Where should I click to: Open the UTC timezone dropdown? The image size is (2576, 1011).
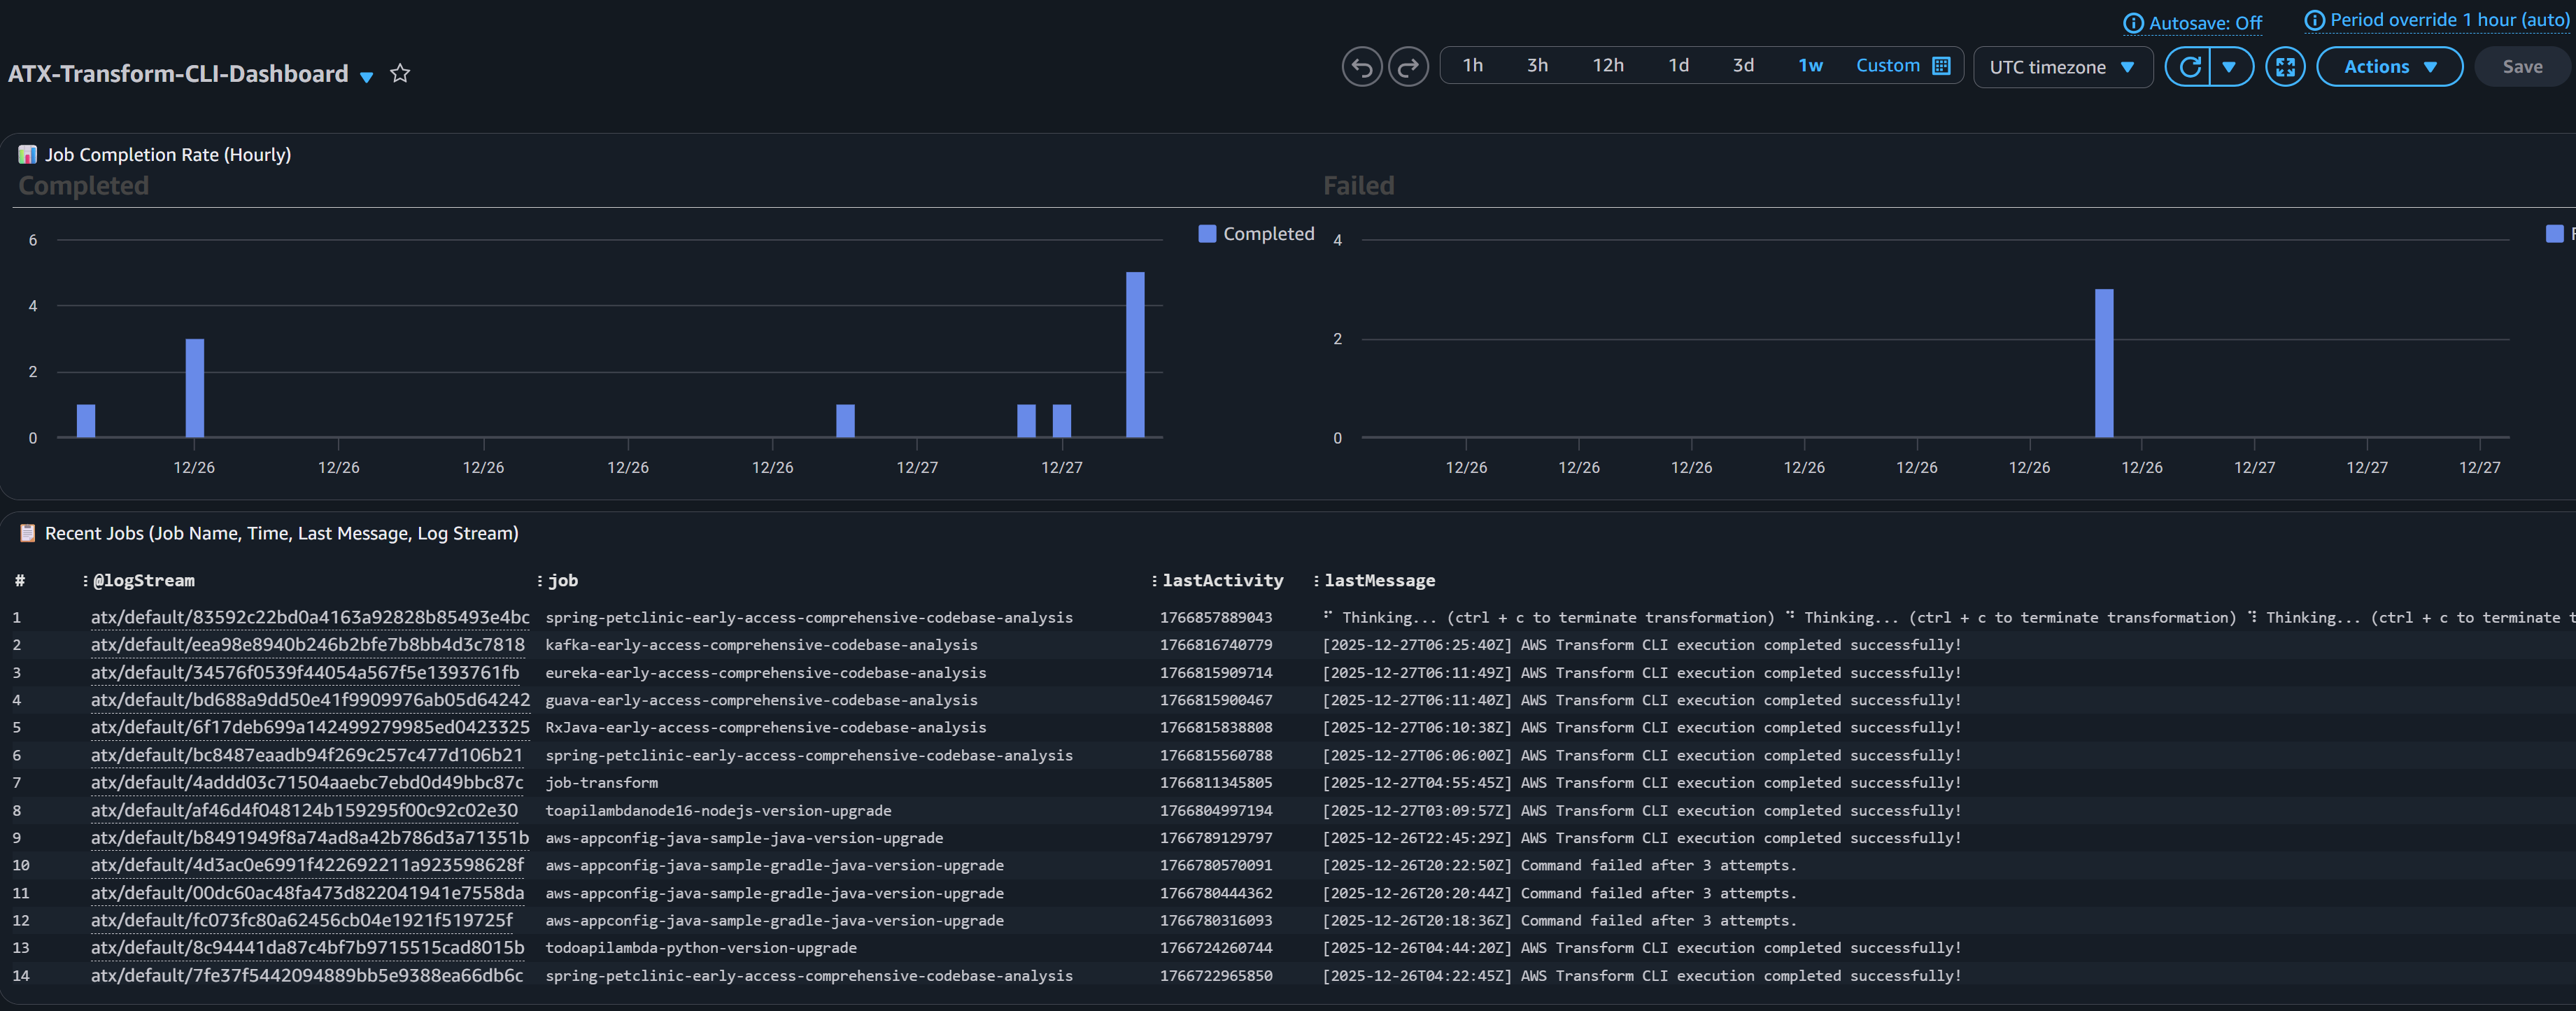pyautogui.click(x=2062, y=67)
